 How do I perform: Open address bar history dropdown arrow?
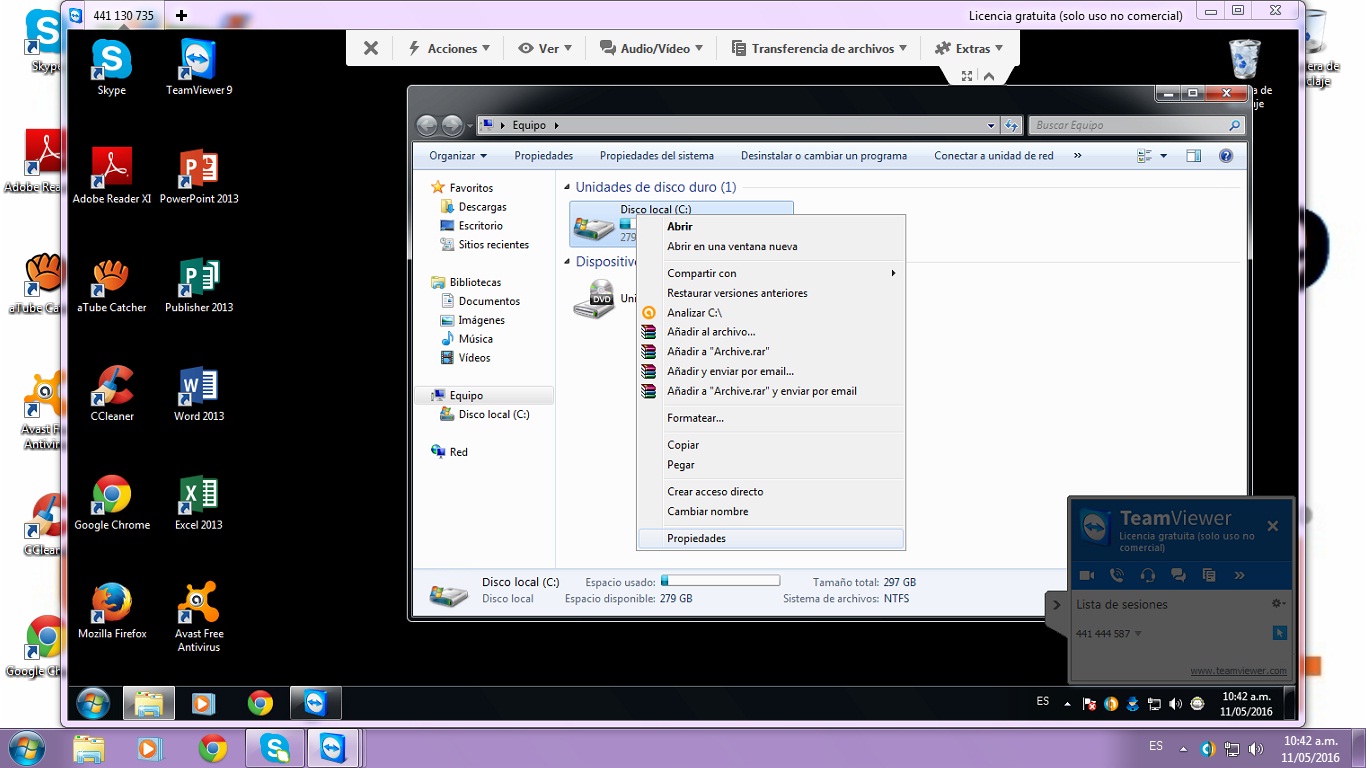991,125
